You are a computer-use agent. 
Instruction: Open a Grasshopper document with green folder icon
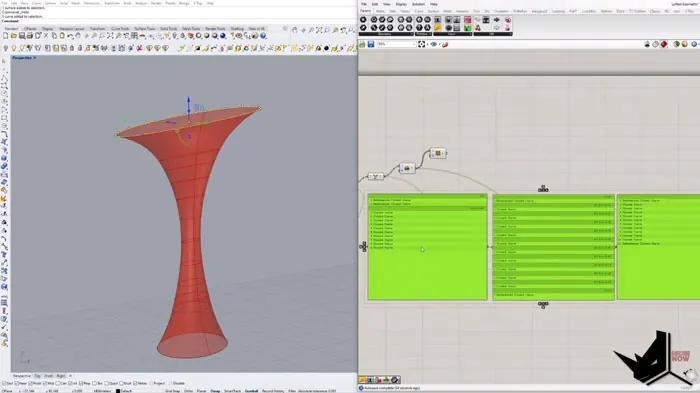coord(362,44)
